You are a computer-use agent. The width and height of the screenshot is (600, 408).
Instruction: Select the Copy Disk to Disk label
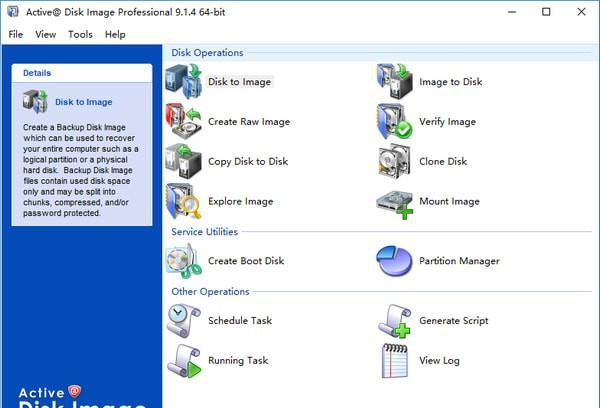tap(248, 161)
